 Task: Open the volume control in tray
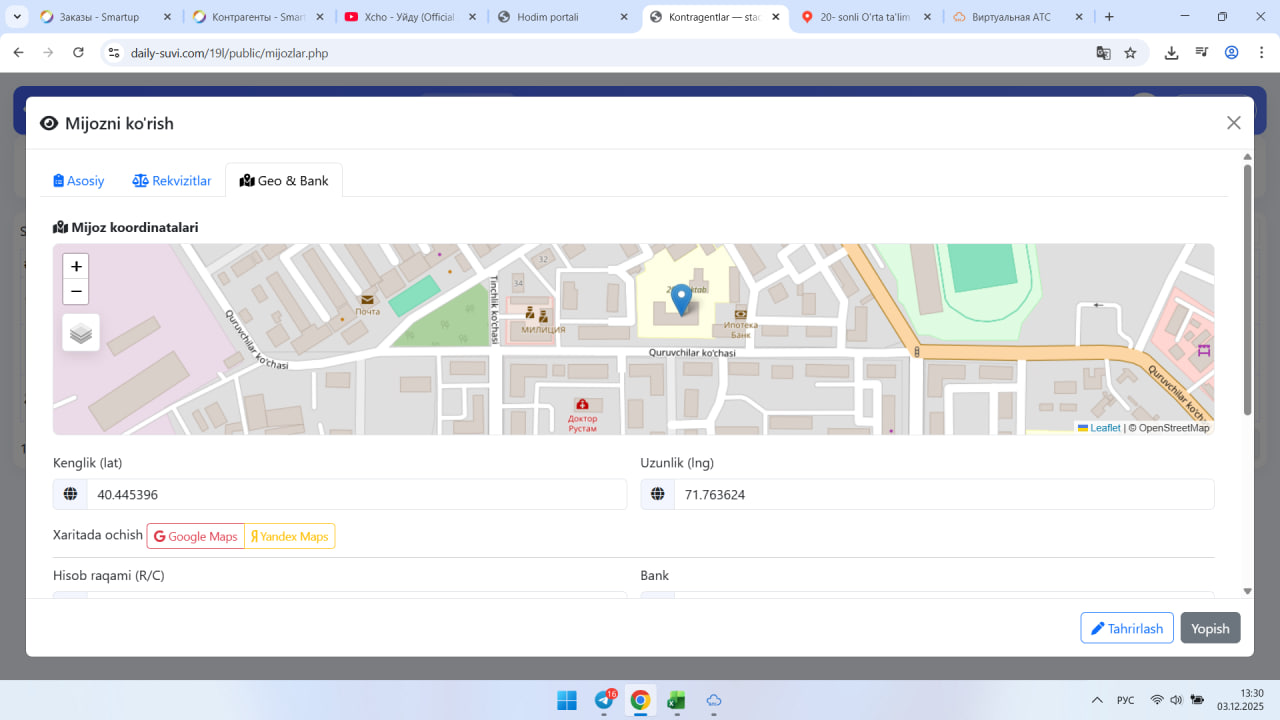[1176, 700]
